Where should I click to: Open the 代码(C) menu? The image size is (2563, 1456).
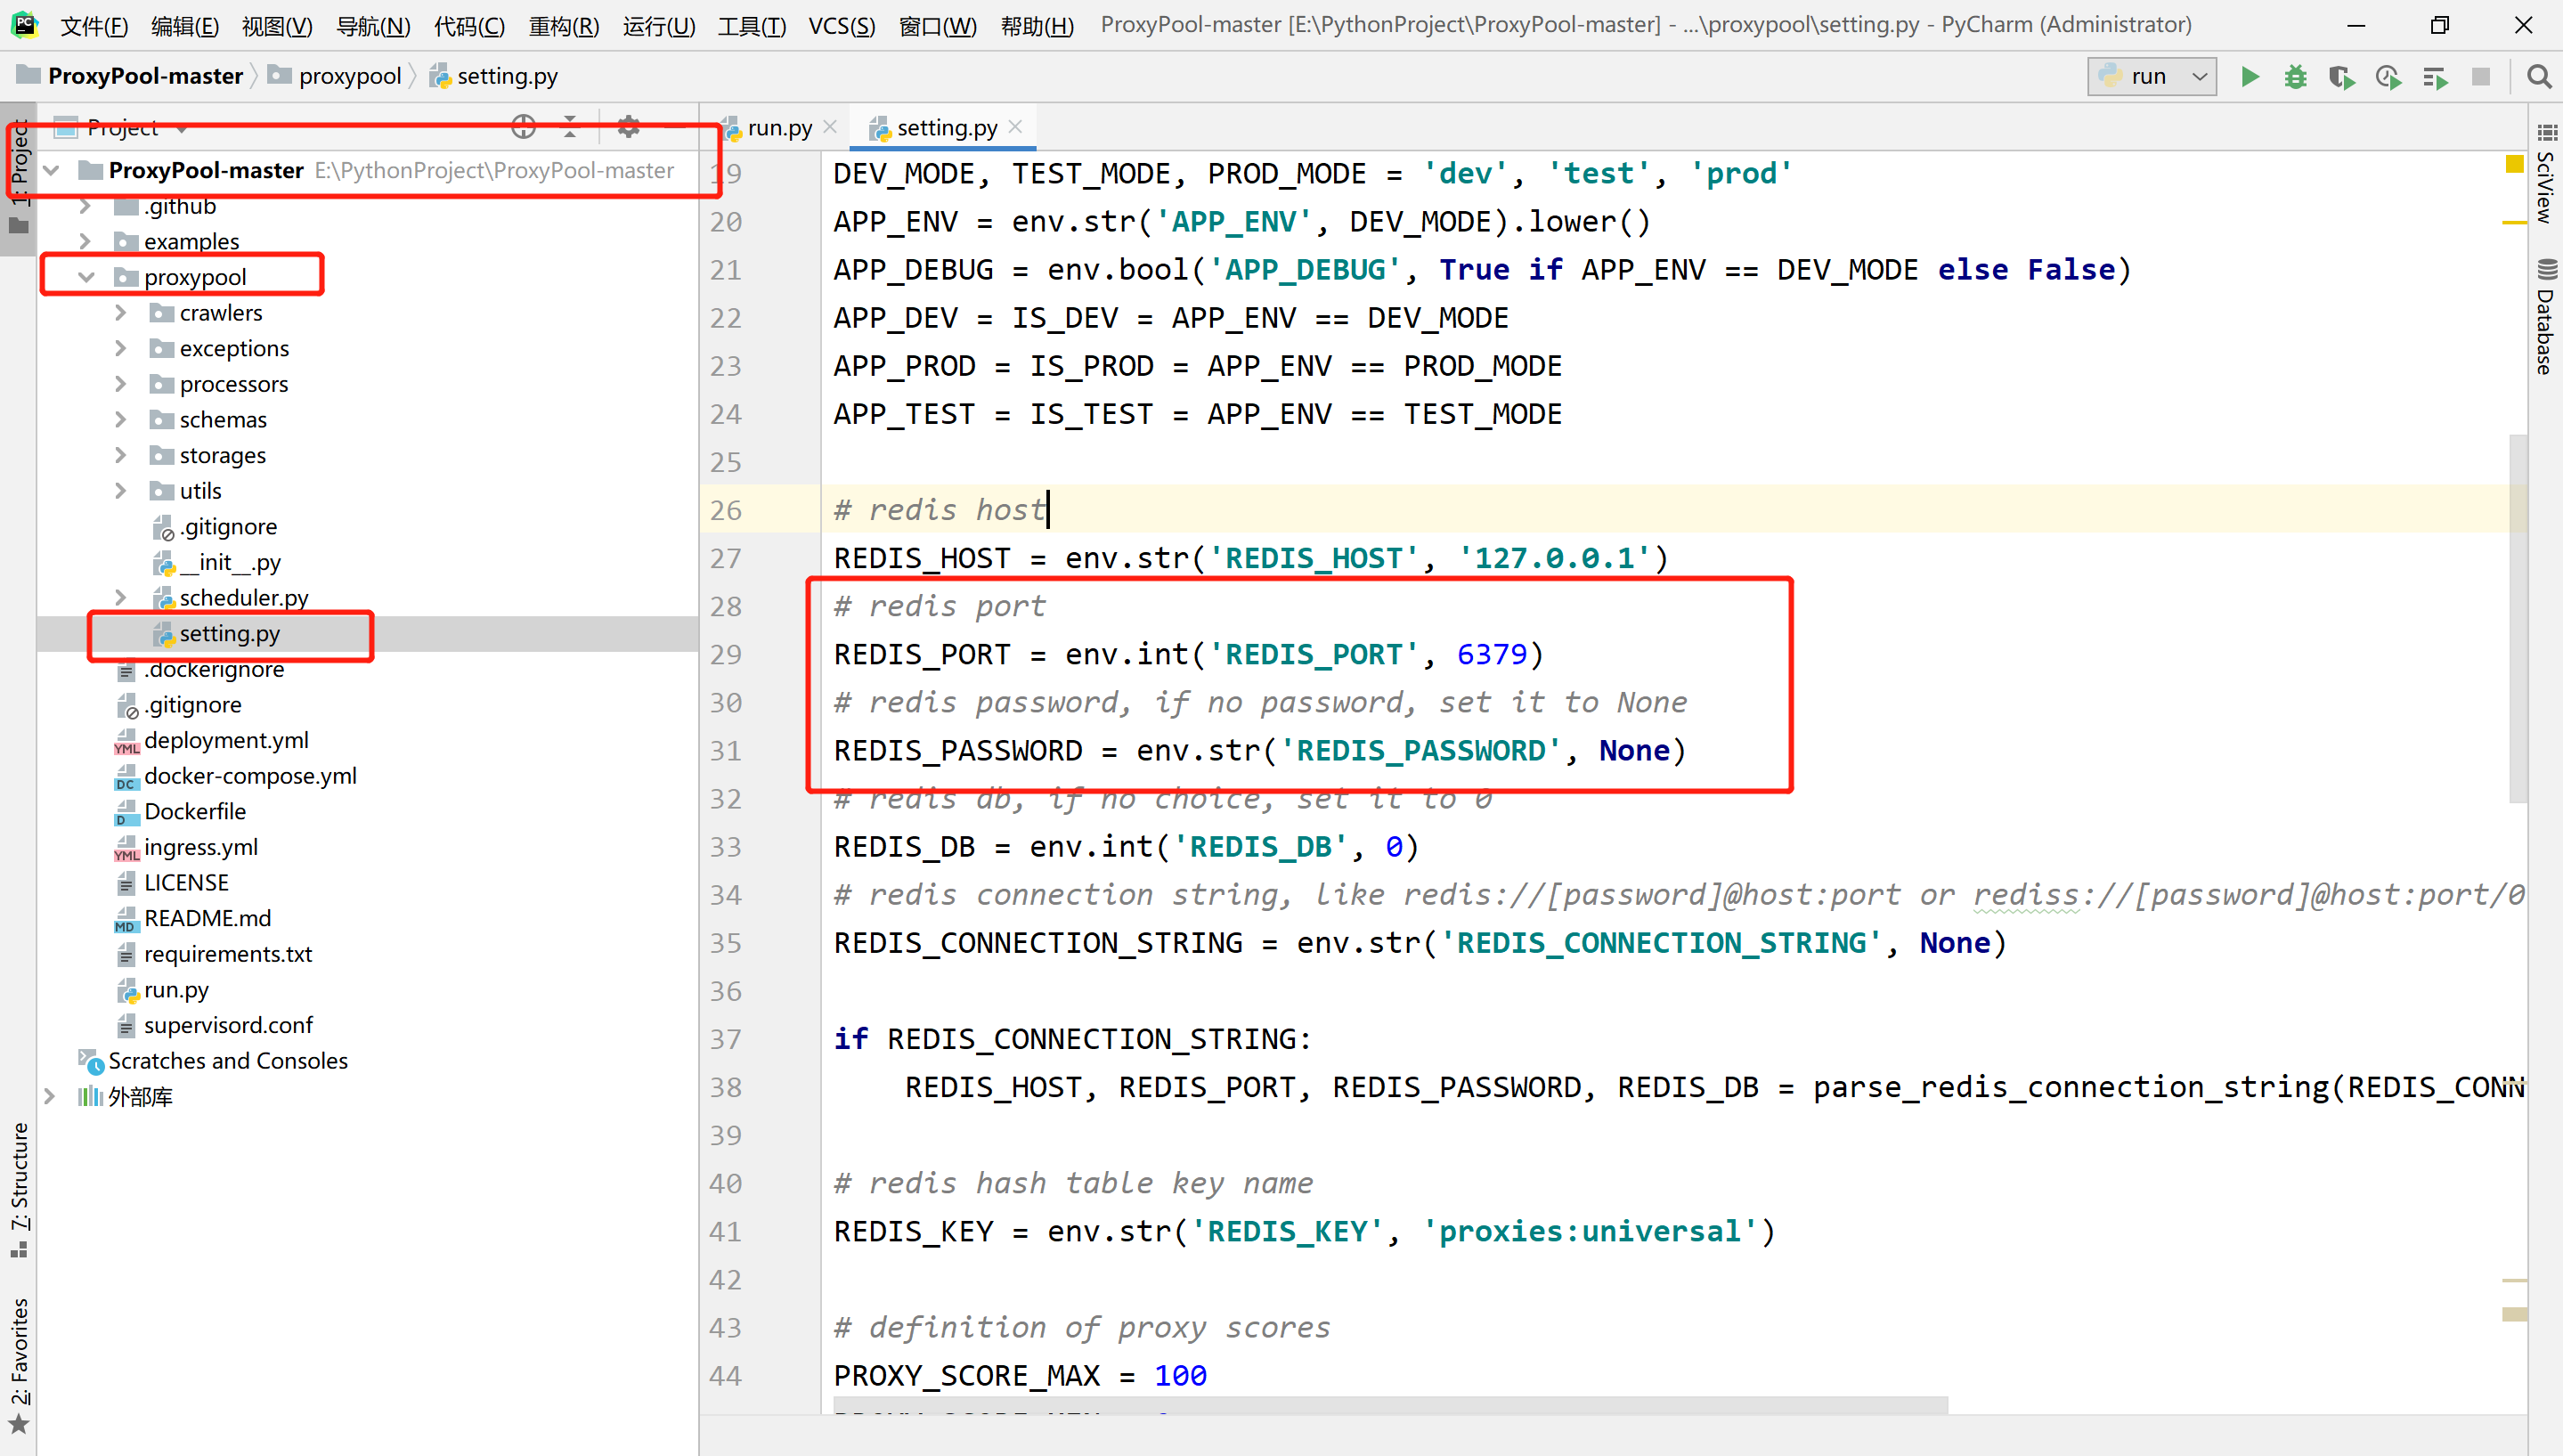tap(470, 25)
